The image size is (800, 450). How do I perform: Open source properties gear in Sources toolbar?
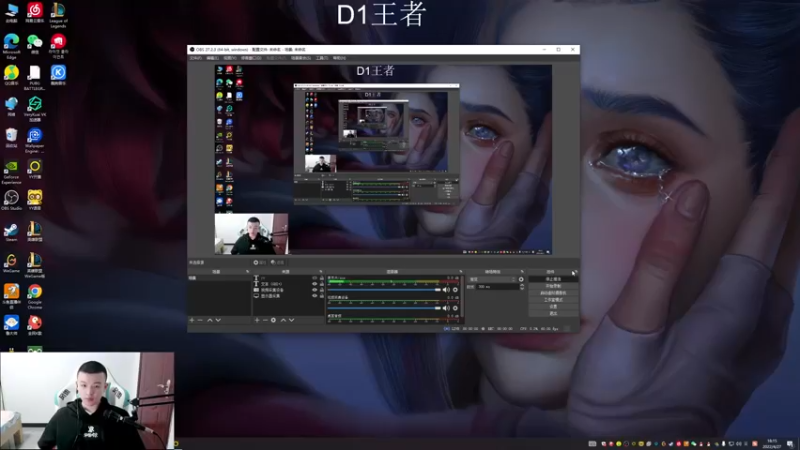click(273, 320)
